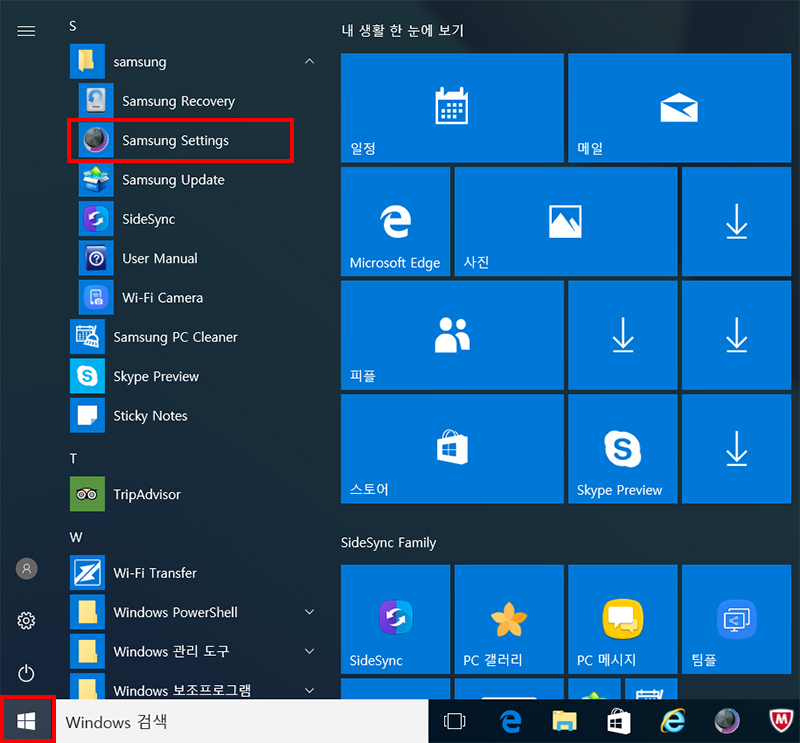Open Skype Preview in the app list

click(196, 376)
